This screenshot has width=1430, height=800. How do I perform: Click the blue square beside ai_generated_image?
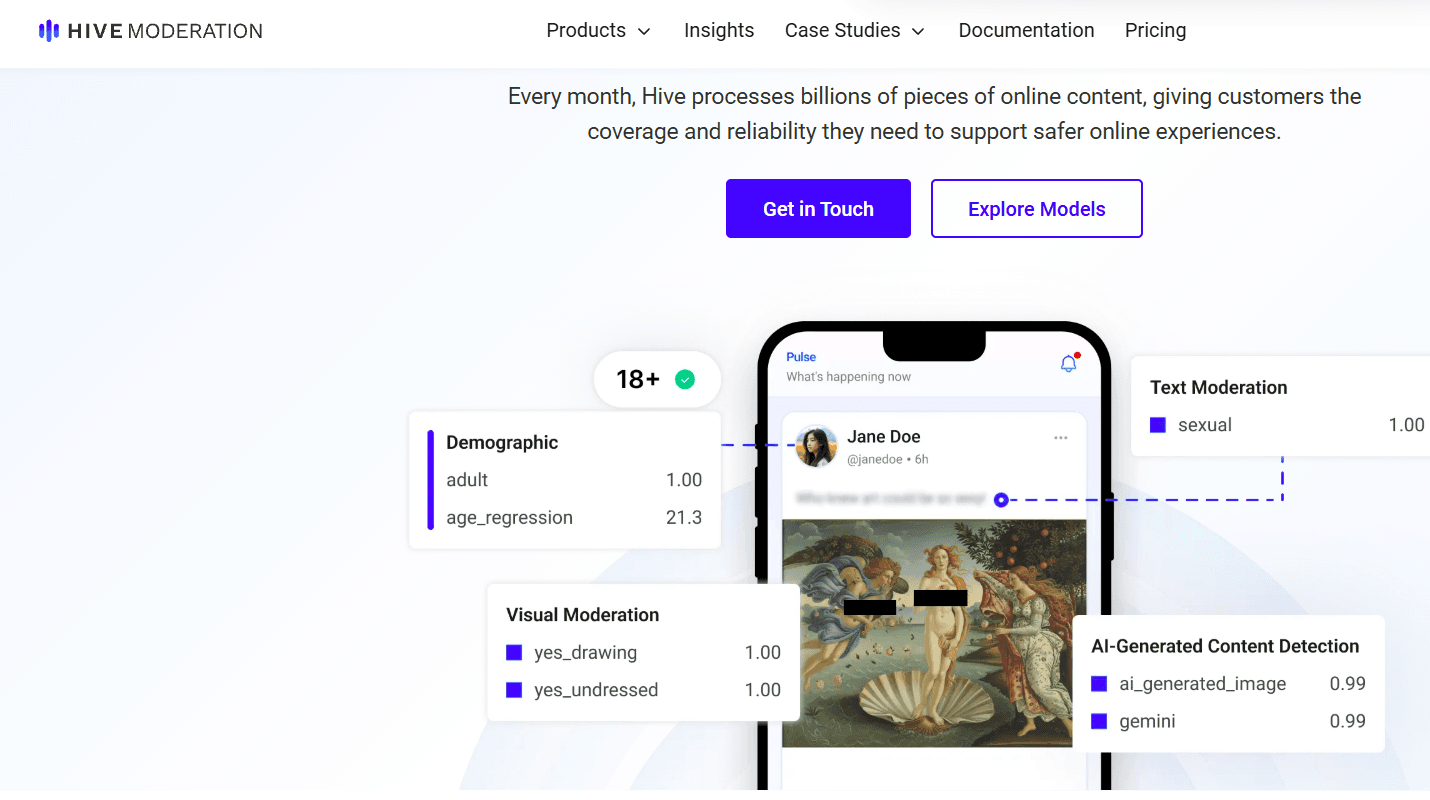tap(1099, 684)
